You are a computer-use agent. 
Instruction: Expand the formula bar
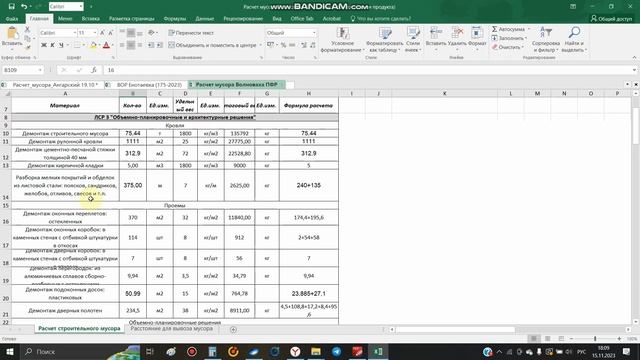pyautogui.click(x=634, y=70)
